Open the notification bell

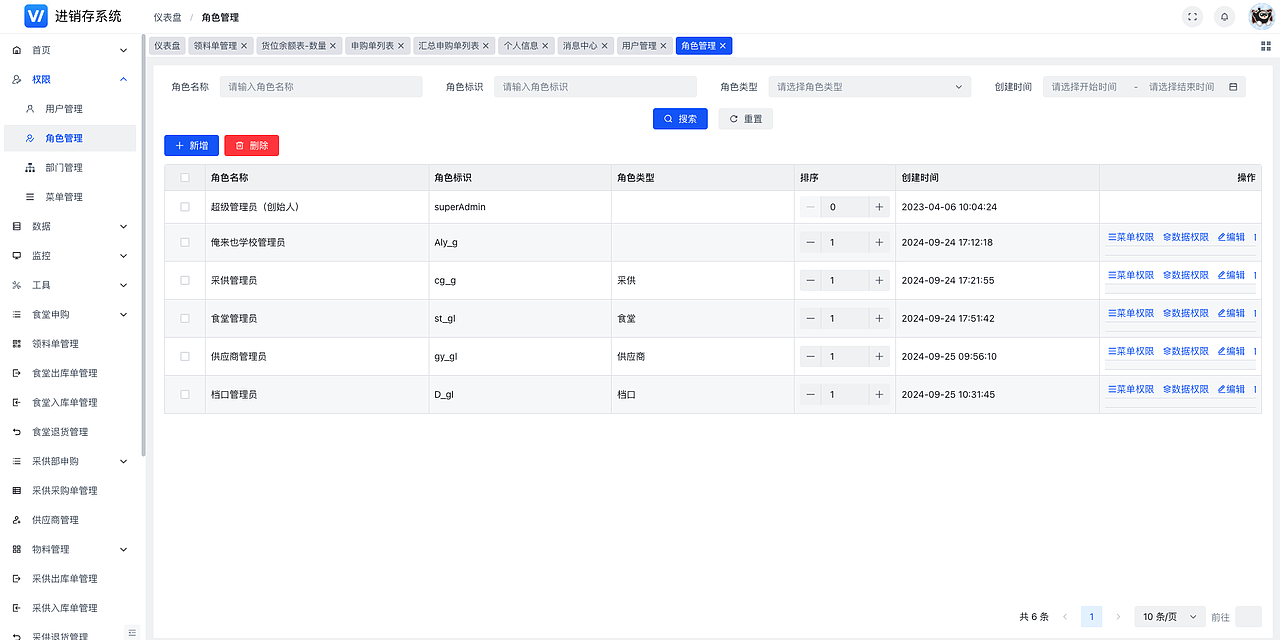pyautogui.click(x=1224, y=17)
